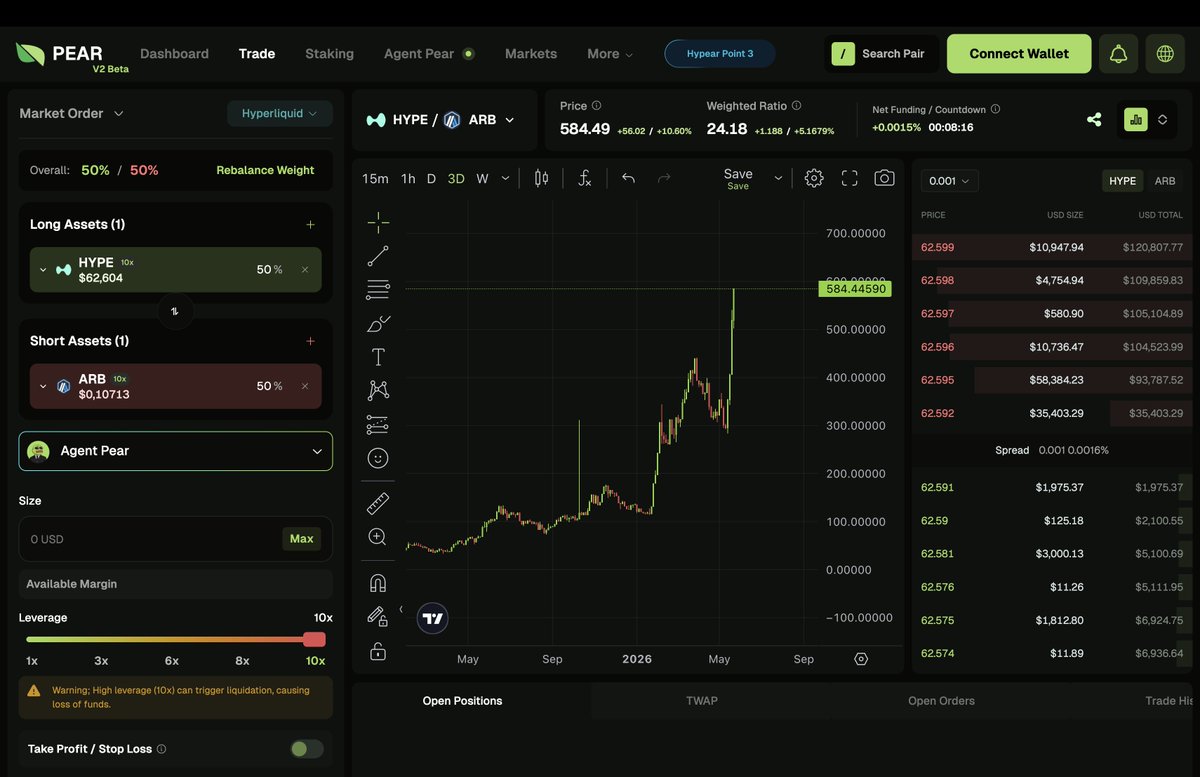Open the Hypear Point 3 badge
This screenshot has width=1200, height=777.
[720, 54]
